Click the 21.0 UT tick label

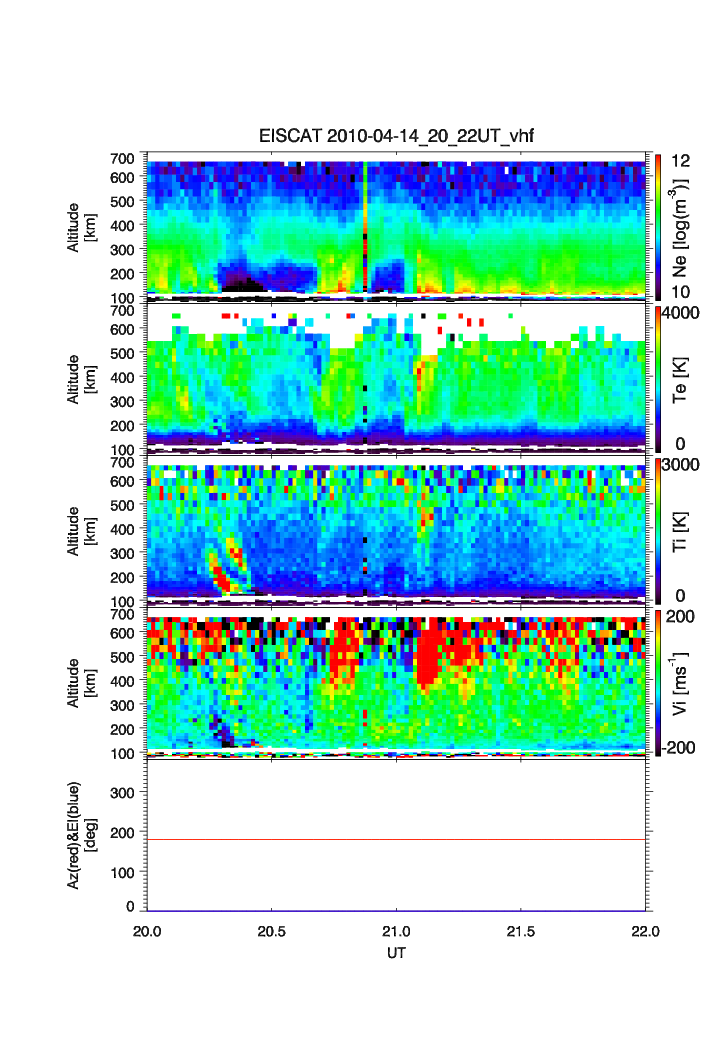397,931
